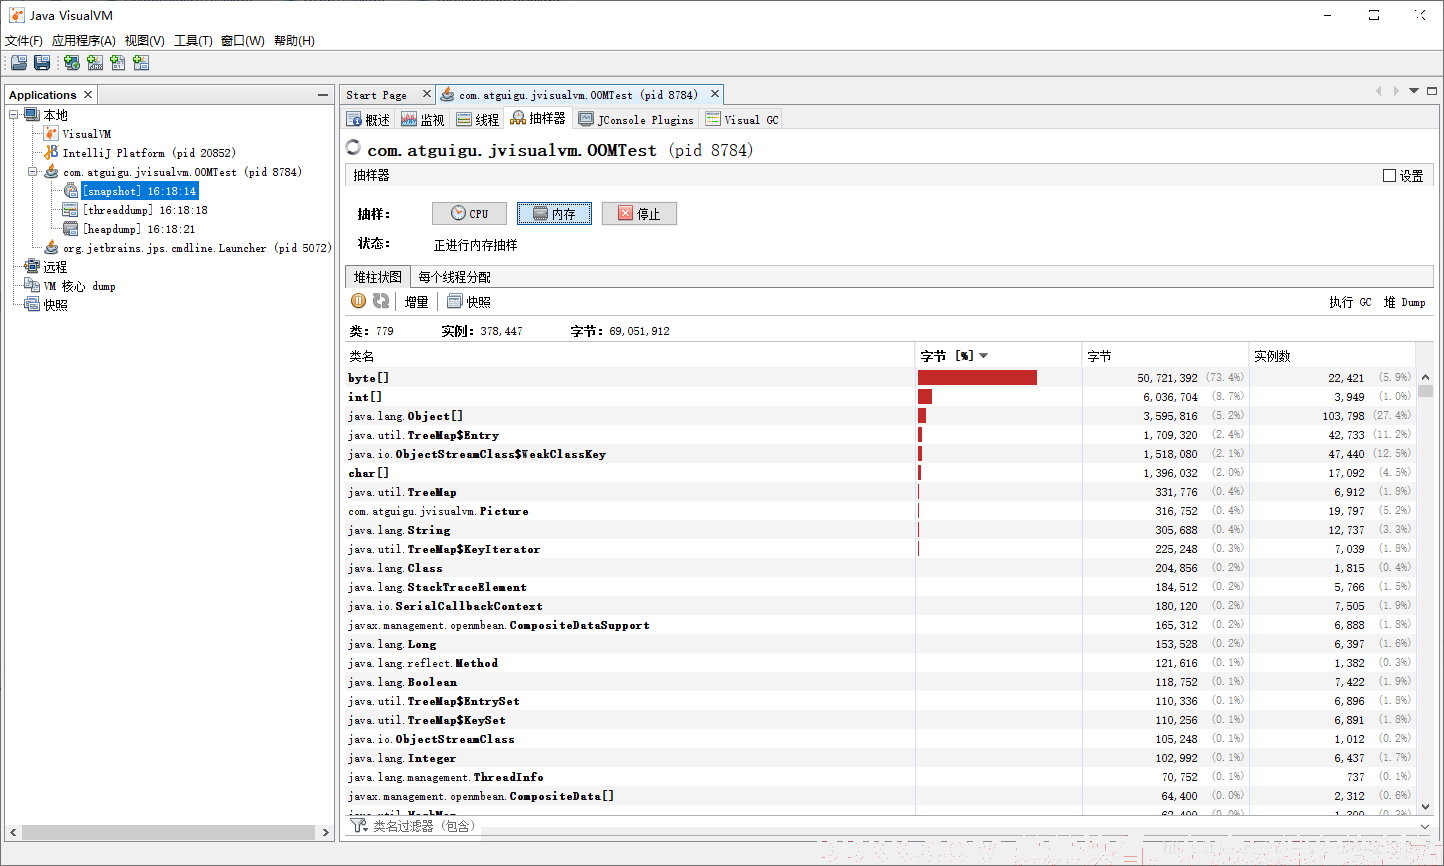This screenshot has width=1444, height=866.
Task: Minimize the Applications panel
Action: coord(323,95)
